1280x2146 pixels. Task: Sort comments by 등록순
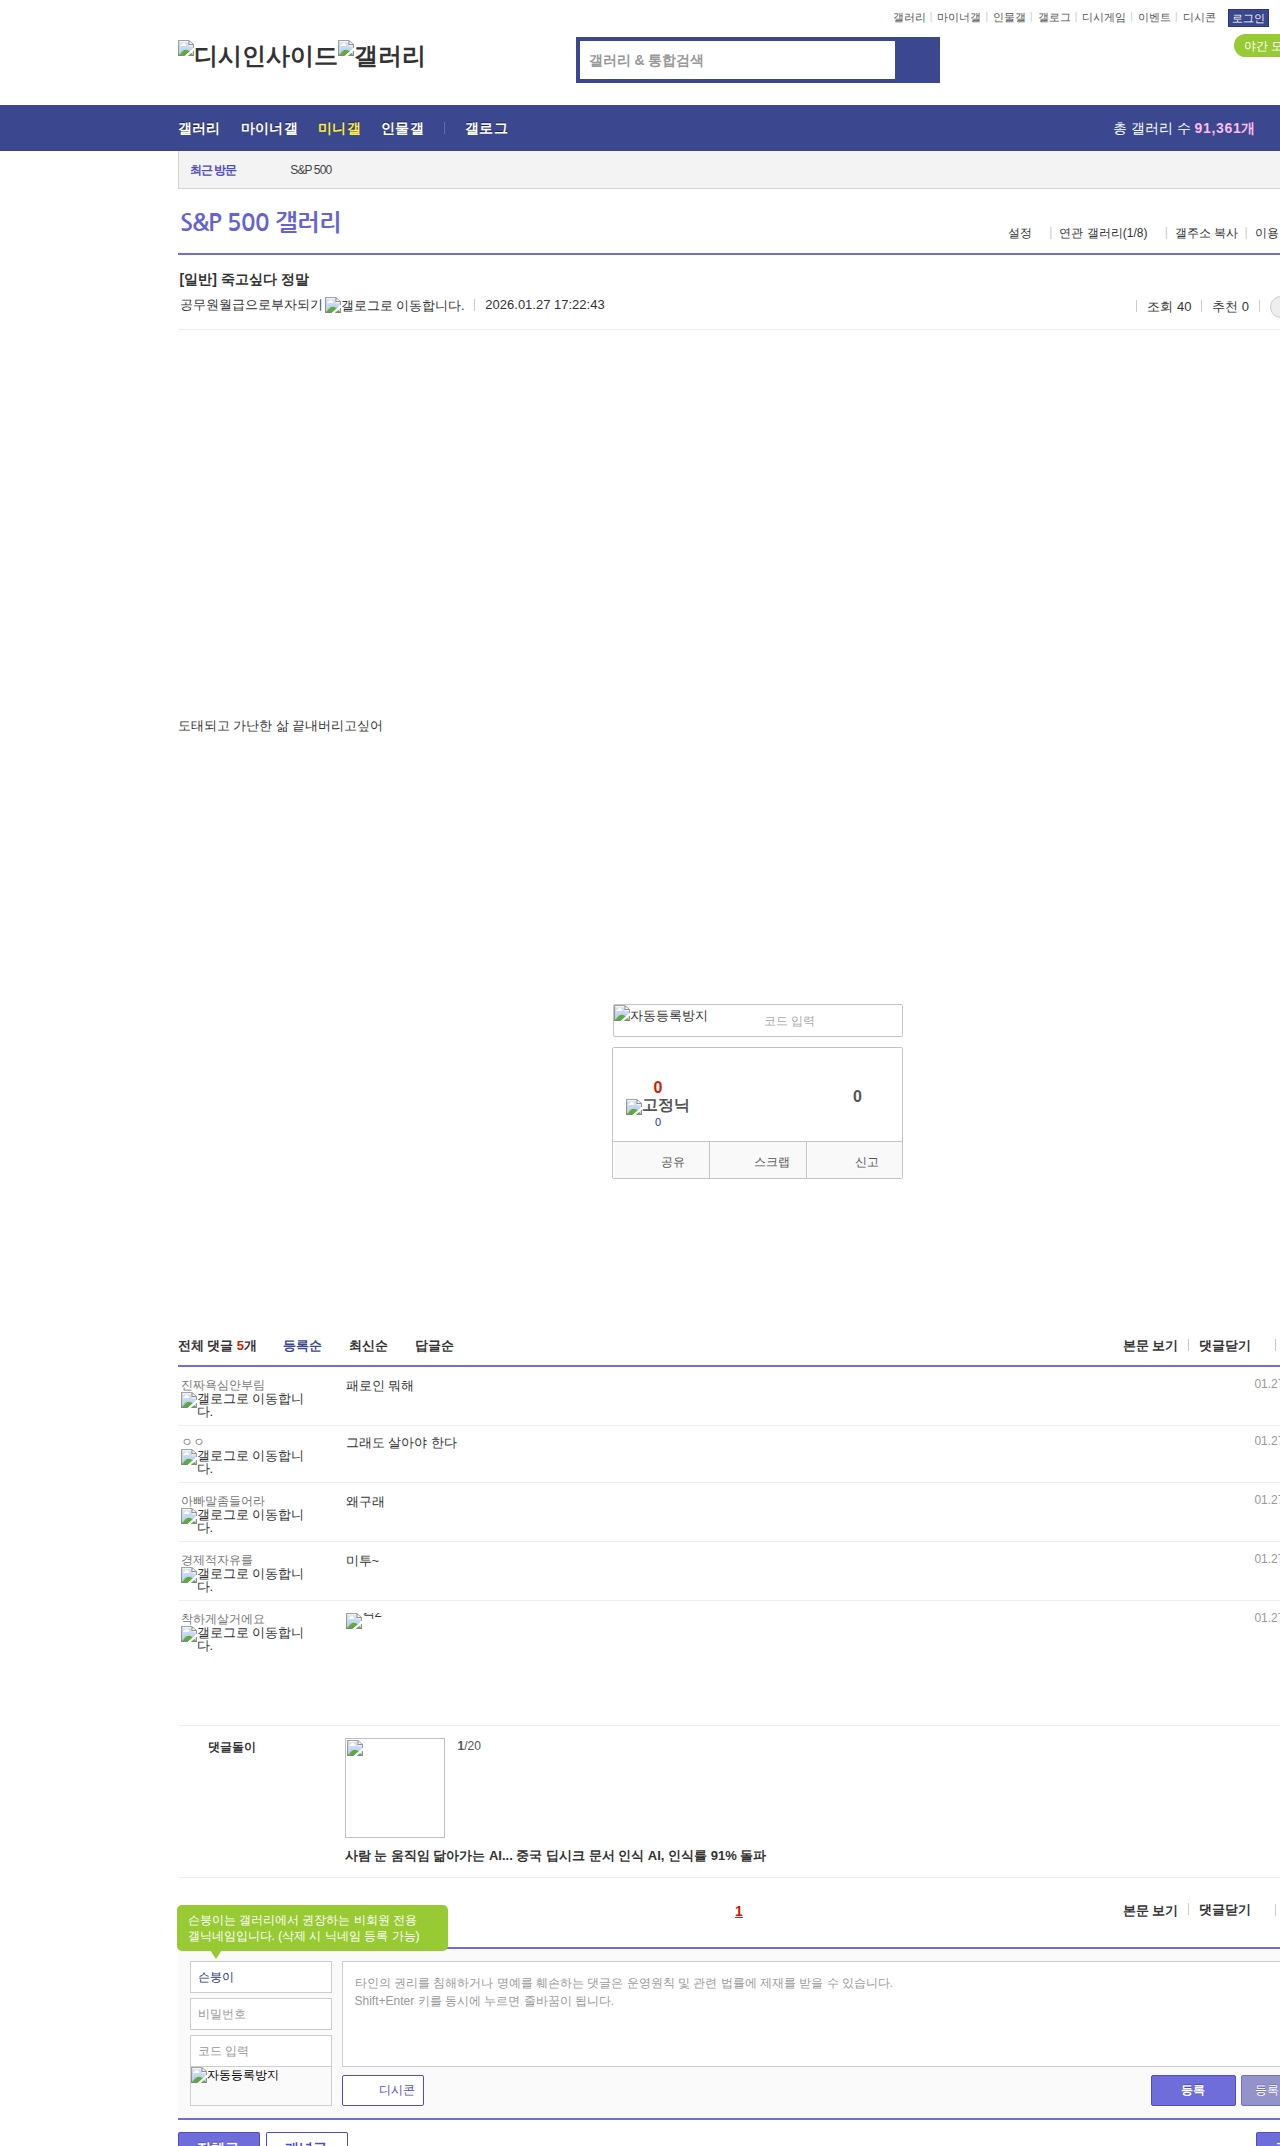tap(302, 1346)
